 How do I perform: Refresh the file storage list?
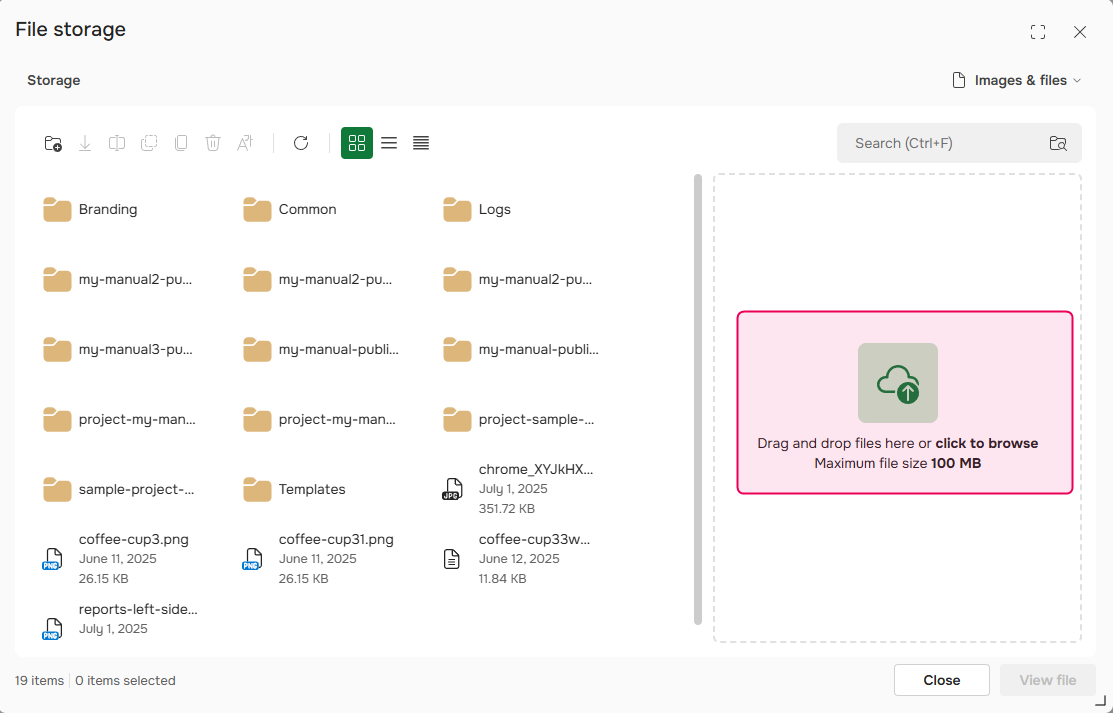click(301, 143)
